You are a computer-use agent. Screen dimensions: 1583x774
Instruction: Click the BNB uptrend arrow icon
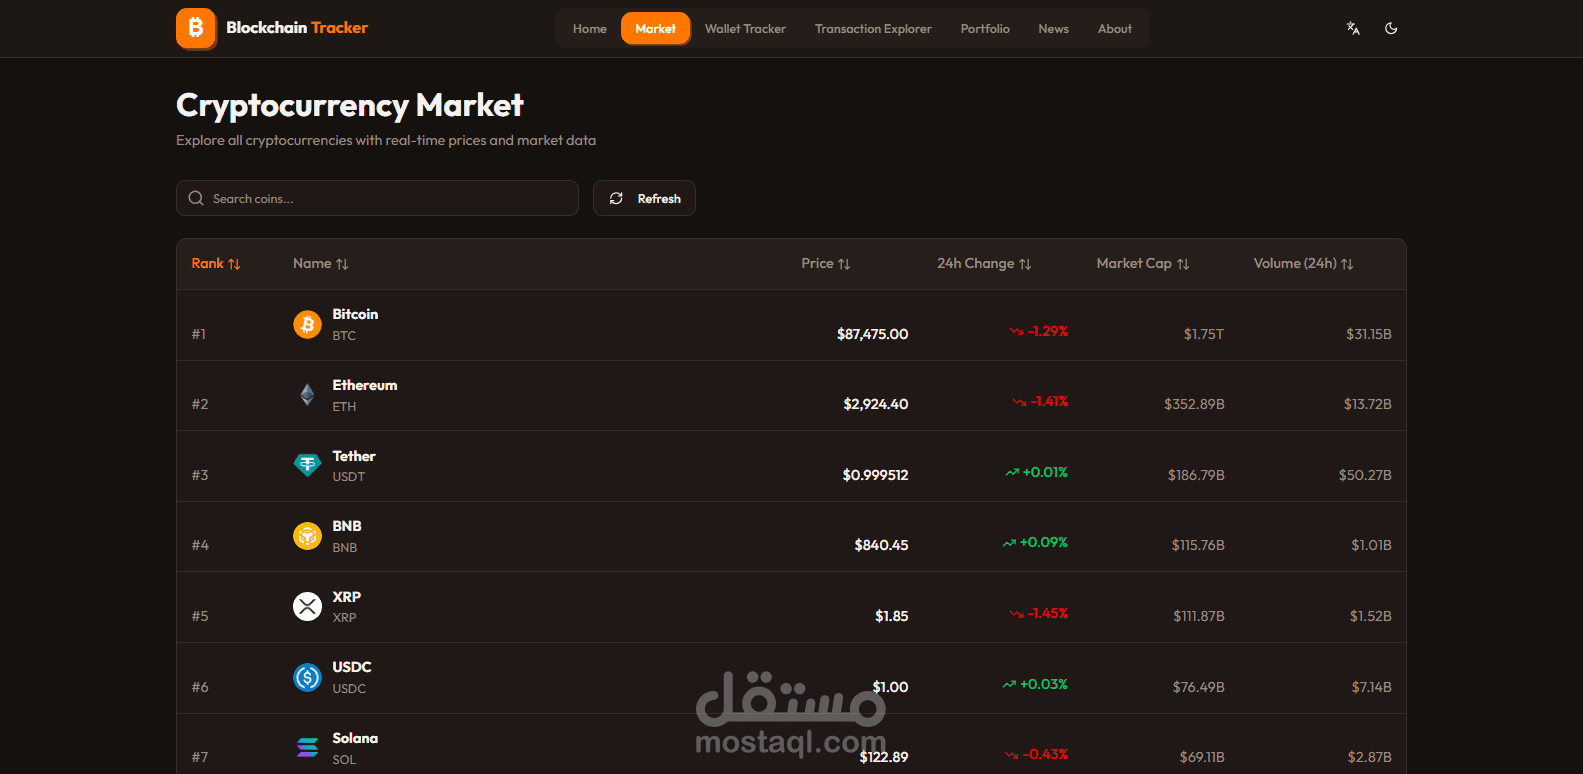[x=1009, y=543]
